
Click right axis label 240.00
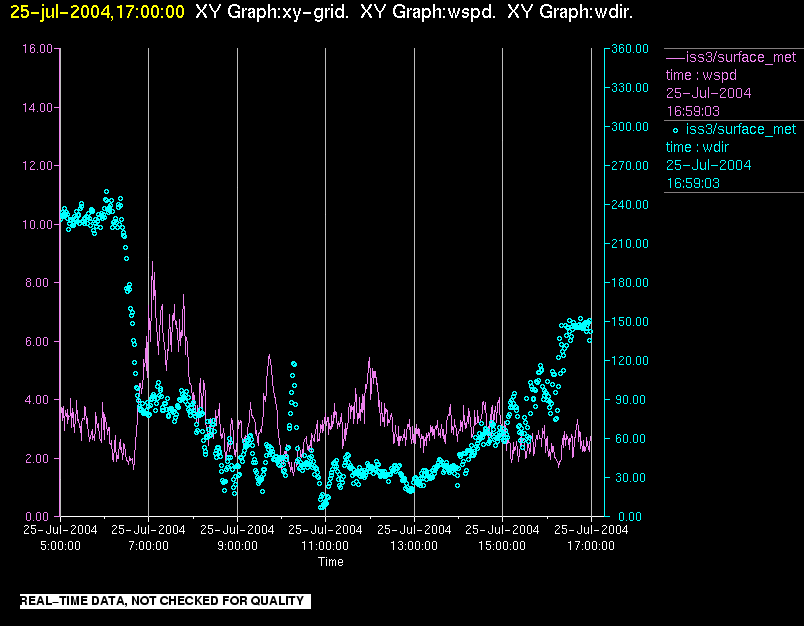click(x=630, y=205)
